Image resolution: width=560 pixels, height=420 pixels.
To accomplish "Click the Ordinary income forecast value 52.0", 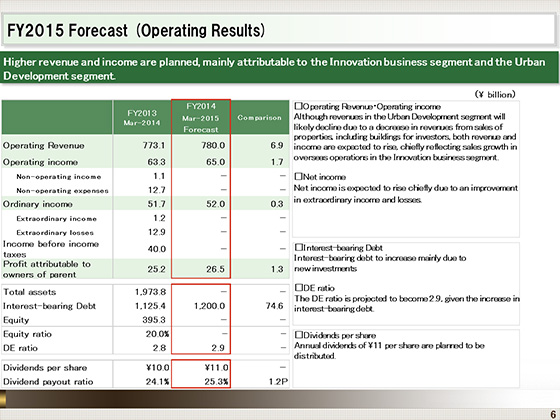I will tap(216, 204).
